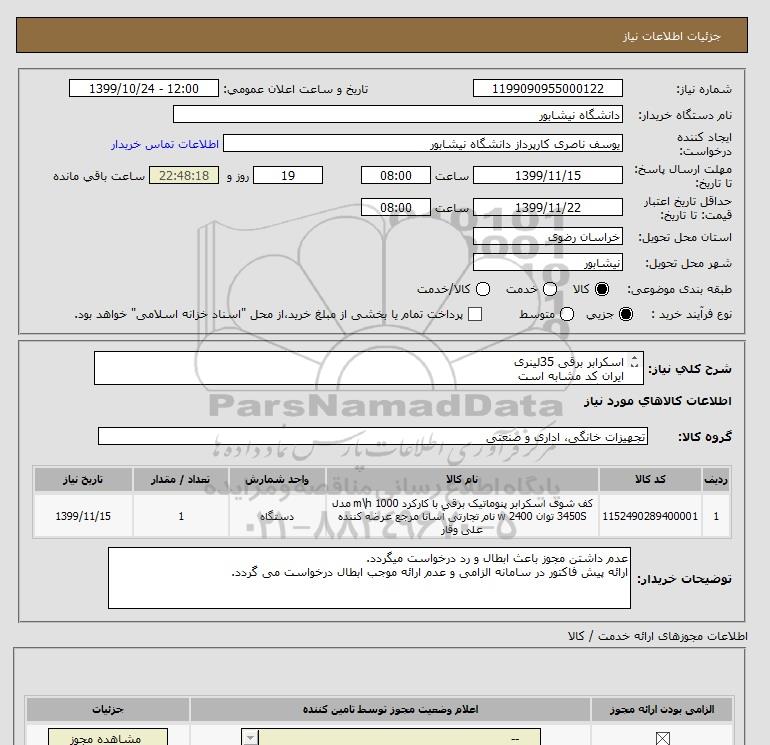Click the 1399/11/22 price validity field

(548, 207)
